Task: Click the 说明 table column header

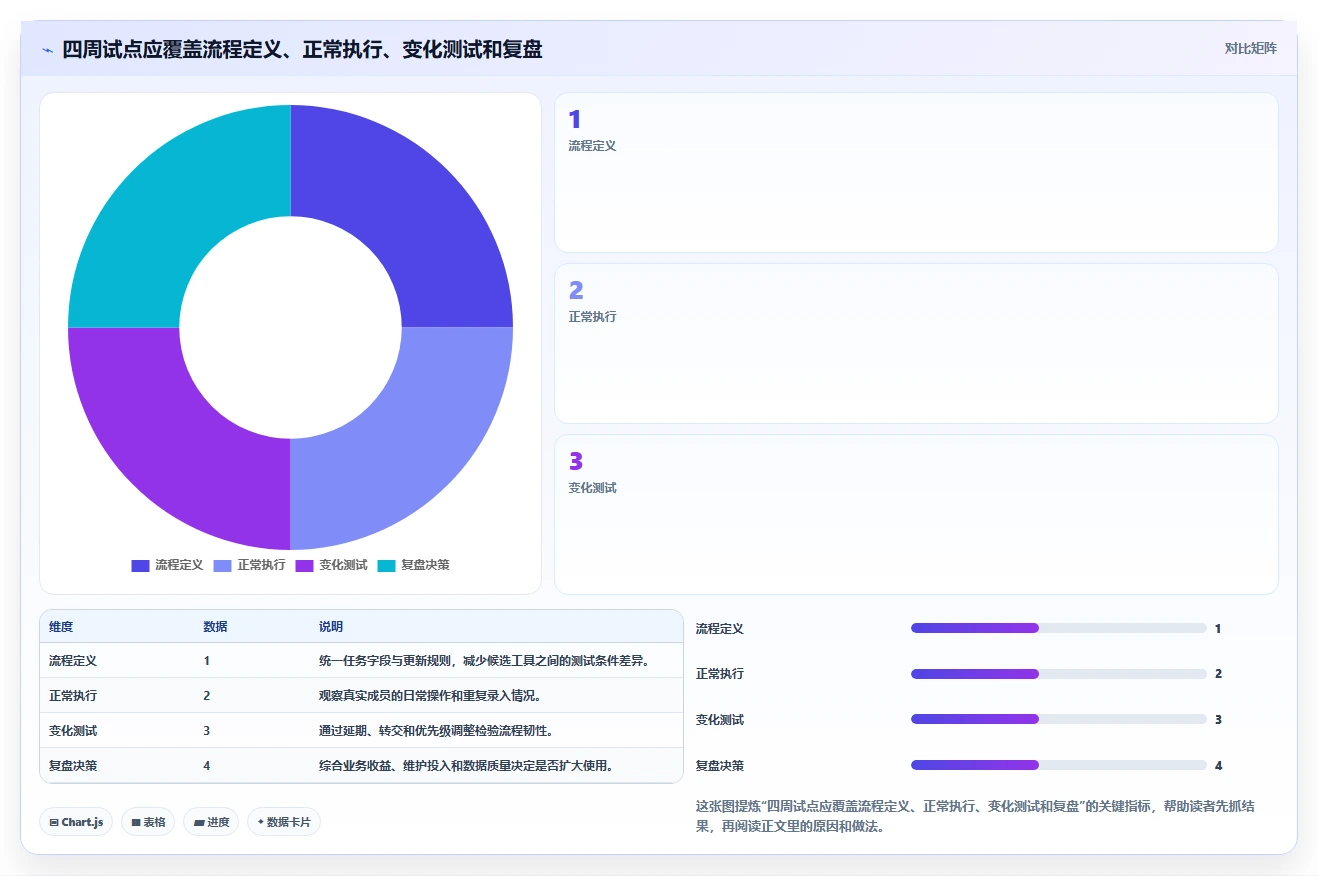Action: (331, 626)
